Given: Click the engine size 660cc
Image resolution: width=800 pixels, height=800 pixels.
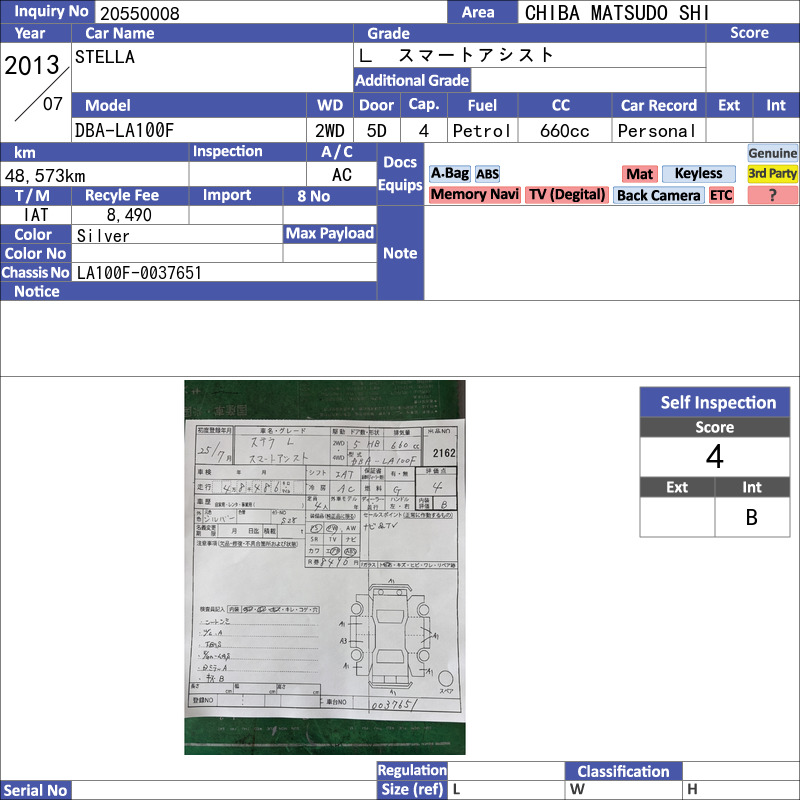Looking at the screenshot, I should [x=565, y=131].
